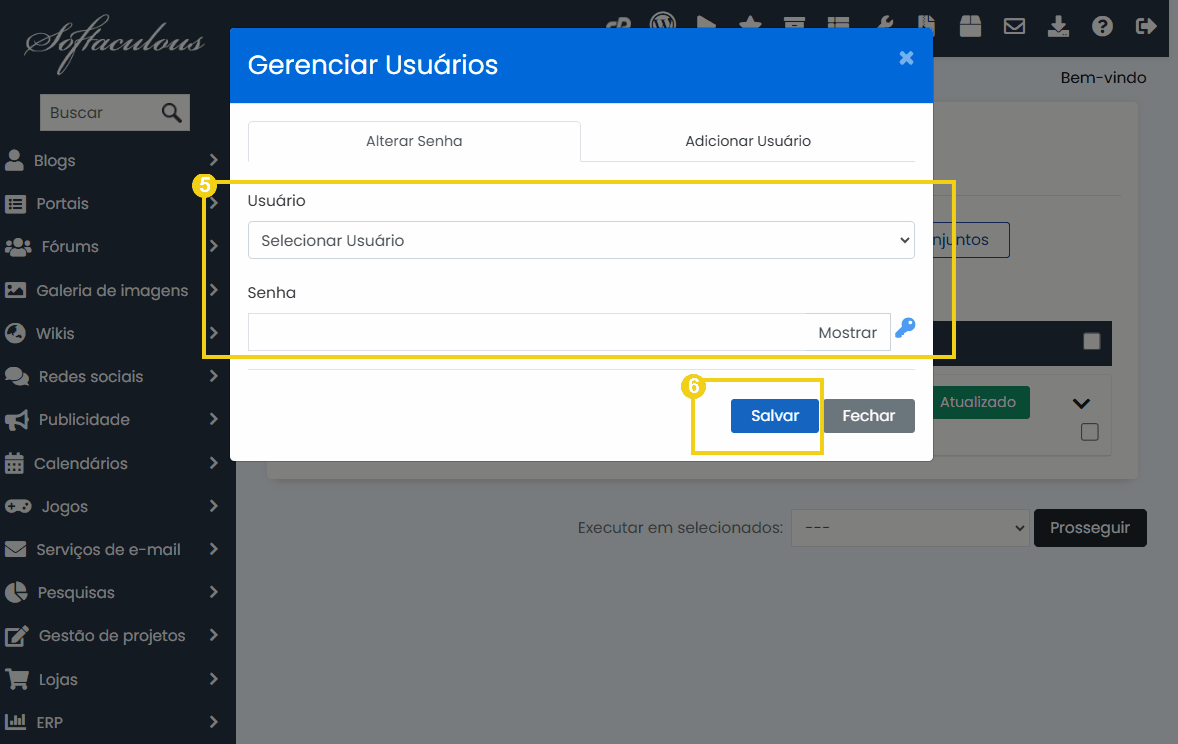1178x744 pixels.
Task: Click the Lojas shopping cart icon
Action: [17, 679]
